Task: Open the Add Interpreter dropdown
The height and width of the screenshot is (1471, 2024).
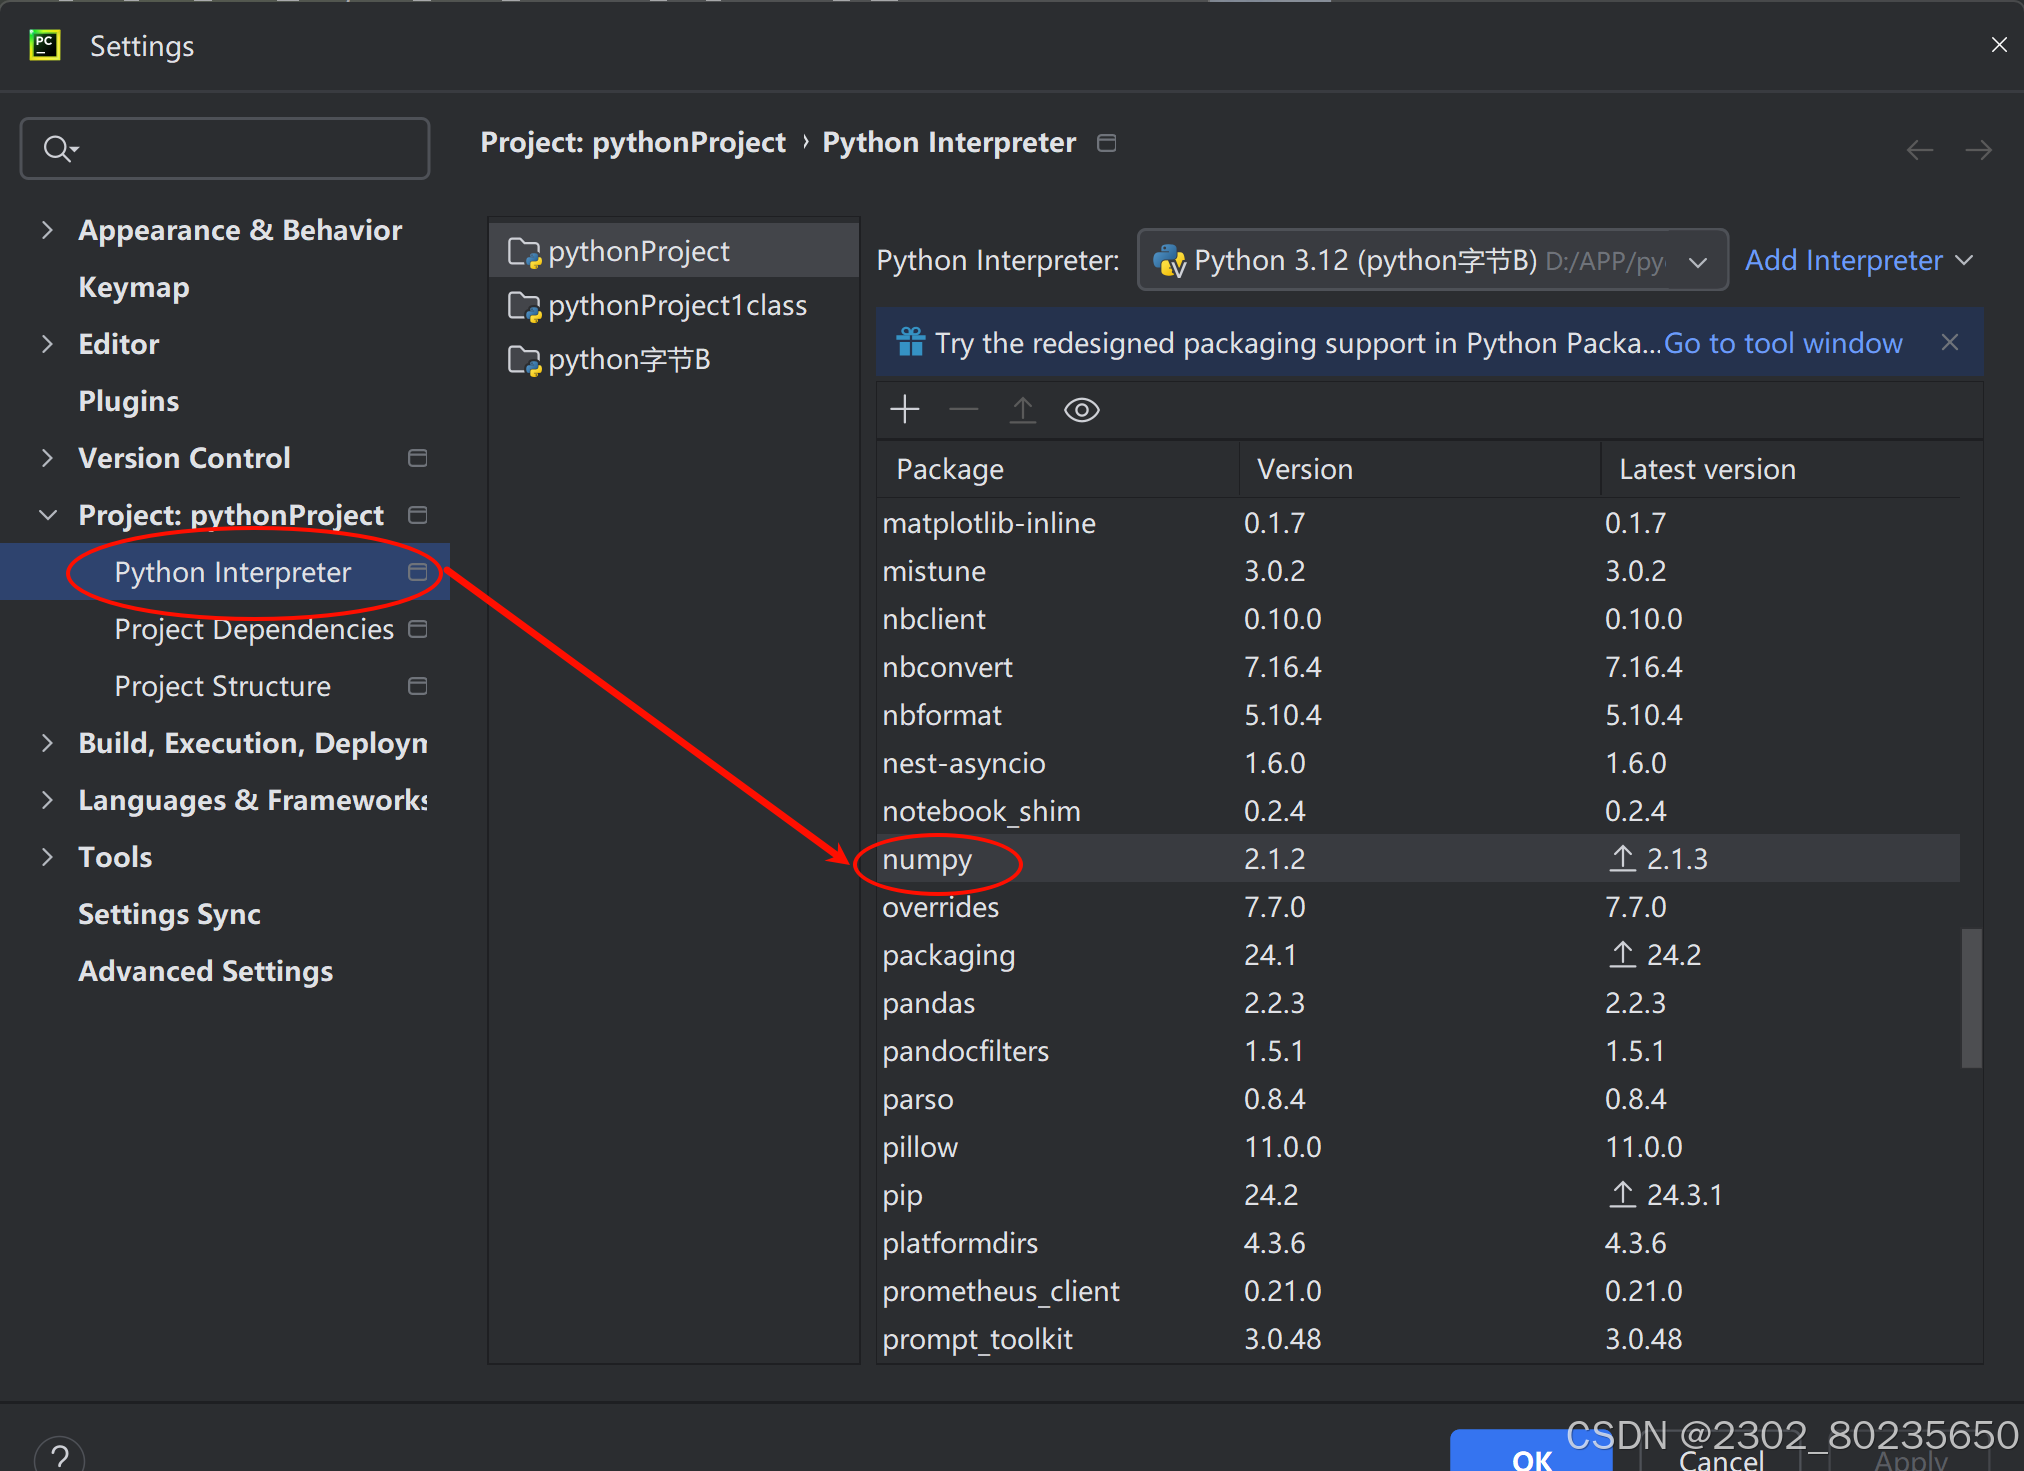Action: click(1859, 260)
